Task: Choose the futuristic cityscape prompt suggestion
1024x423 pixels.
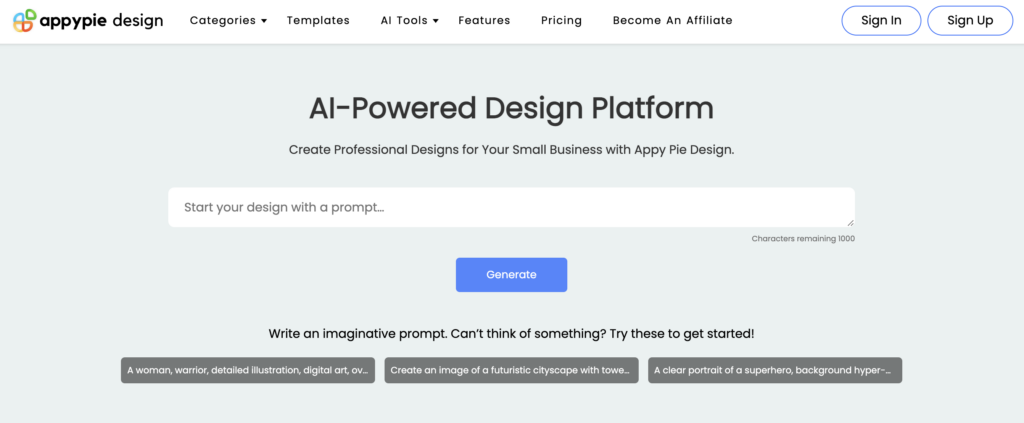Action: [511, 370]
